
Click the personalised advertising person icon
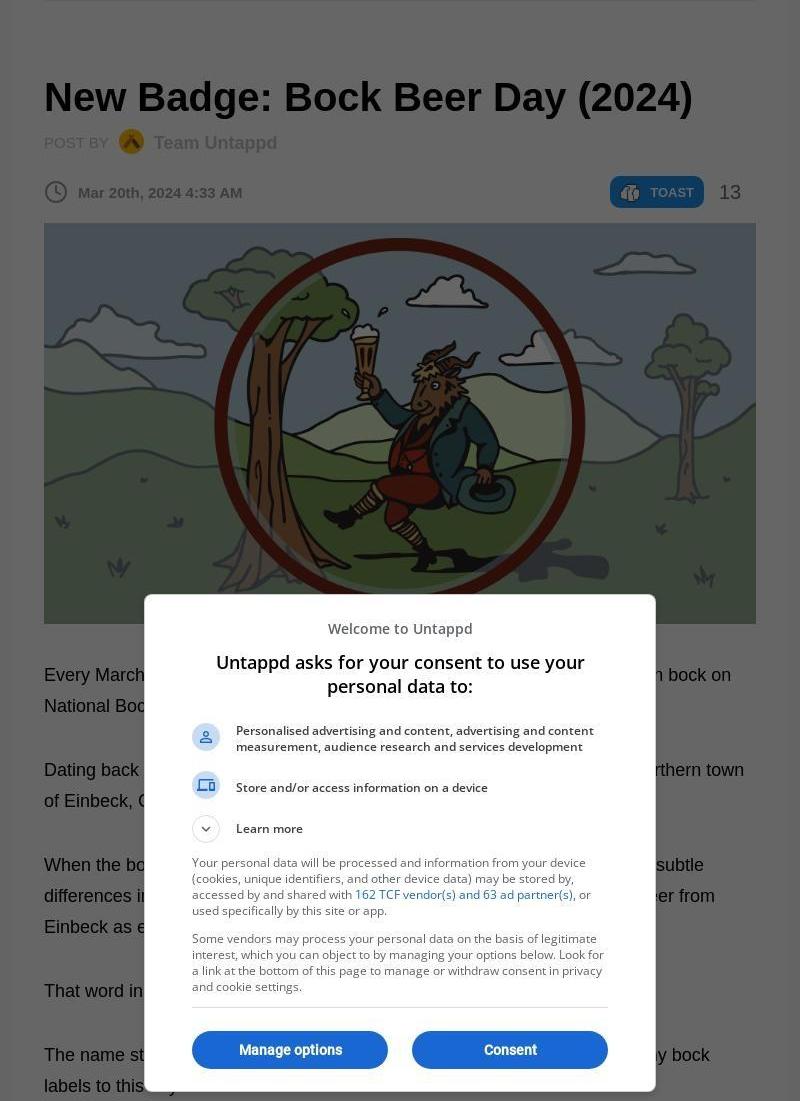[206, 737]
